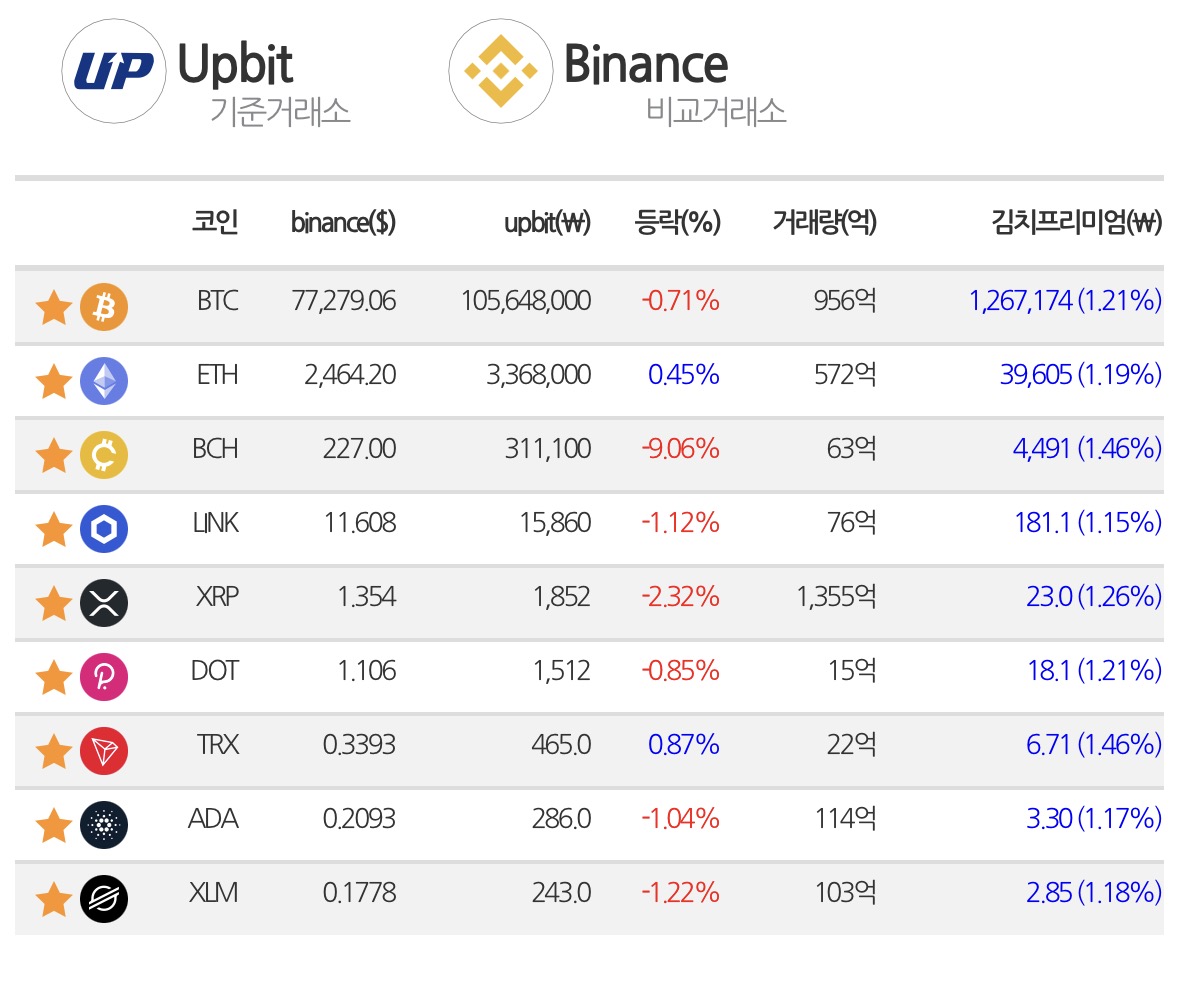
Task: Click the Bitcoin coin icon
Action: click(105, 307)
